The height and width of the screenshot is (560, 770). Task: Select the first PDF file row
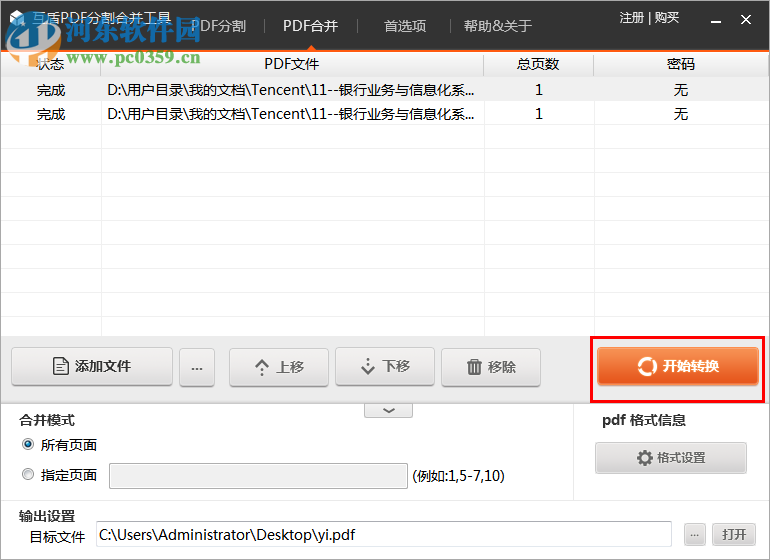coord(385,90)
